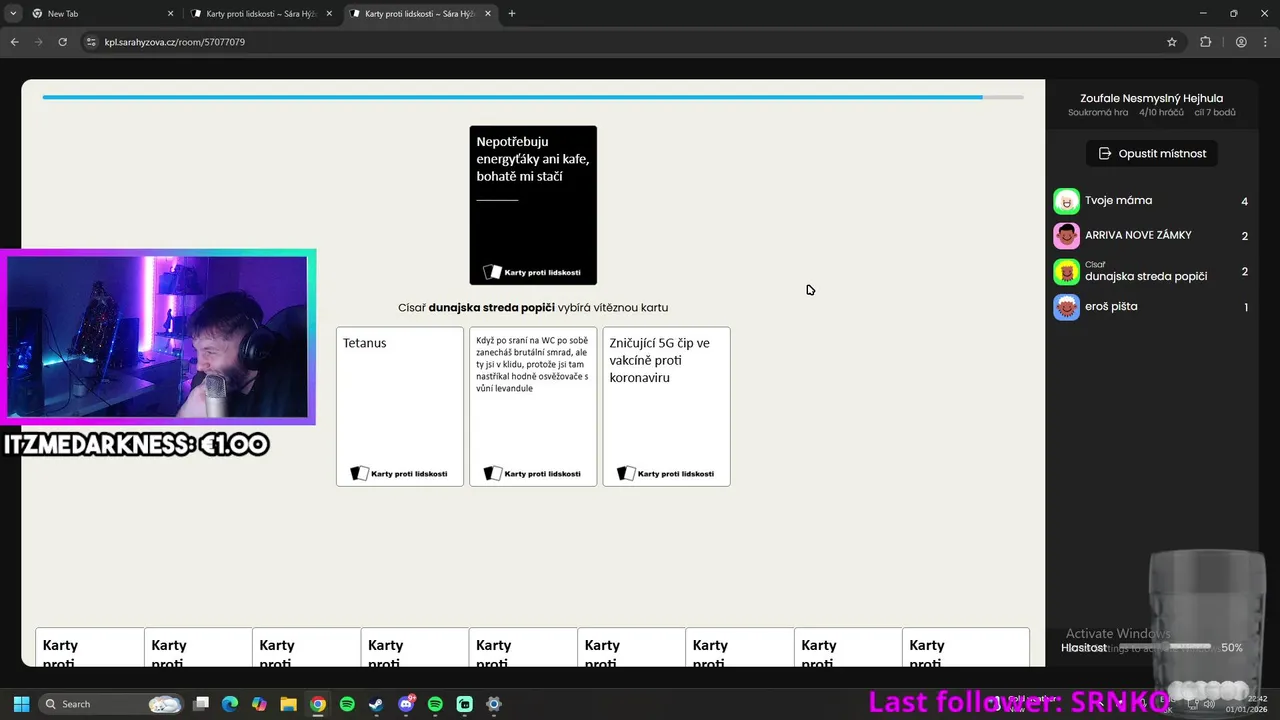Click the Tvoje máma player name
The image size is (1280, 720).
[x=1118, y=201]
